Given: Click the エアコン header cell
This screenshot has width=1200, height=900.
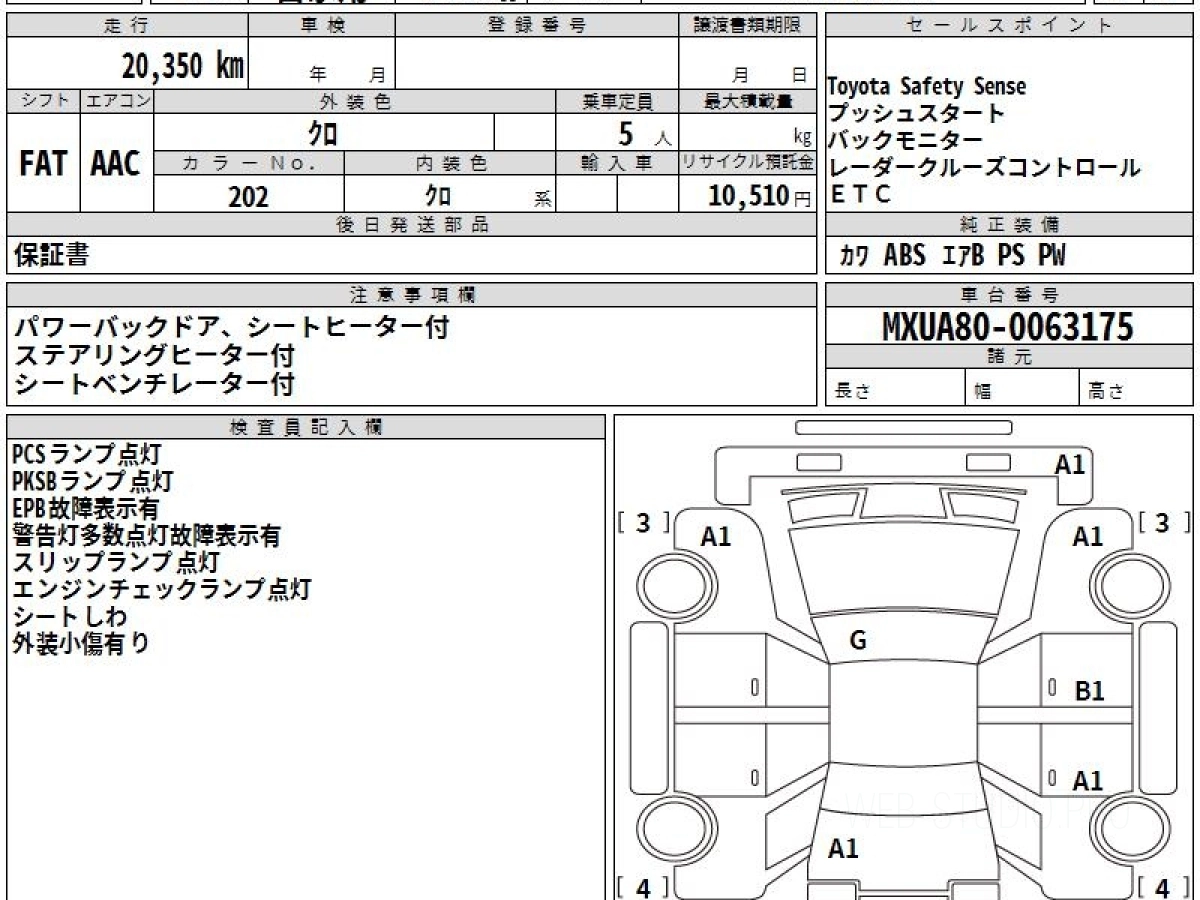Looking at the screenshot, I should [117, 101].
